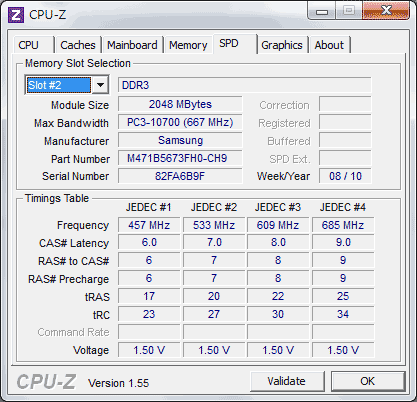Click the DDR3 memory type field

click(x=244, y=85)
